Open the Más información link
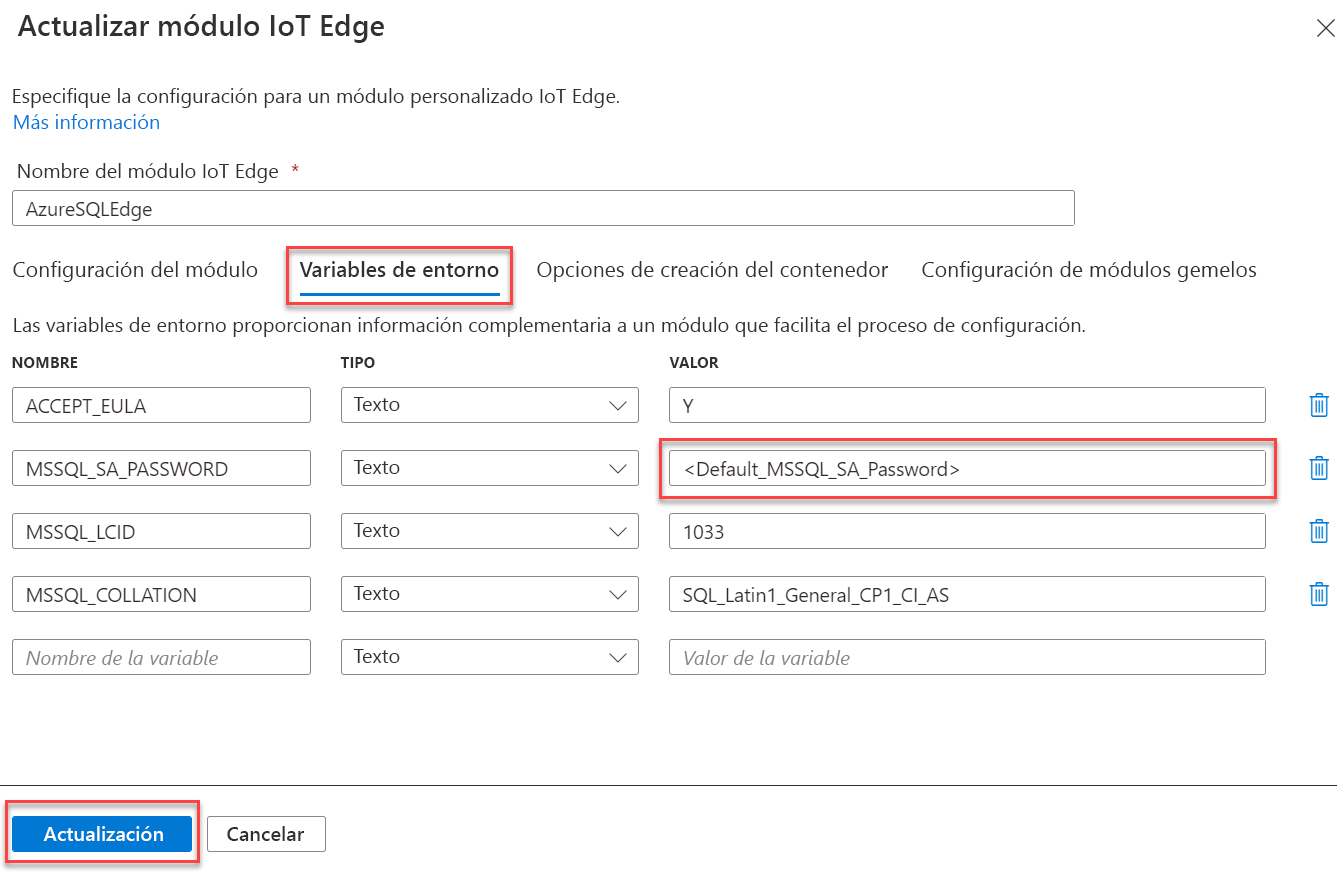 coord(86,122)
